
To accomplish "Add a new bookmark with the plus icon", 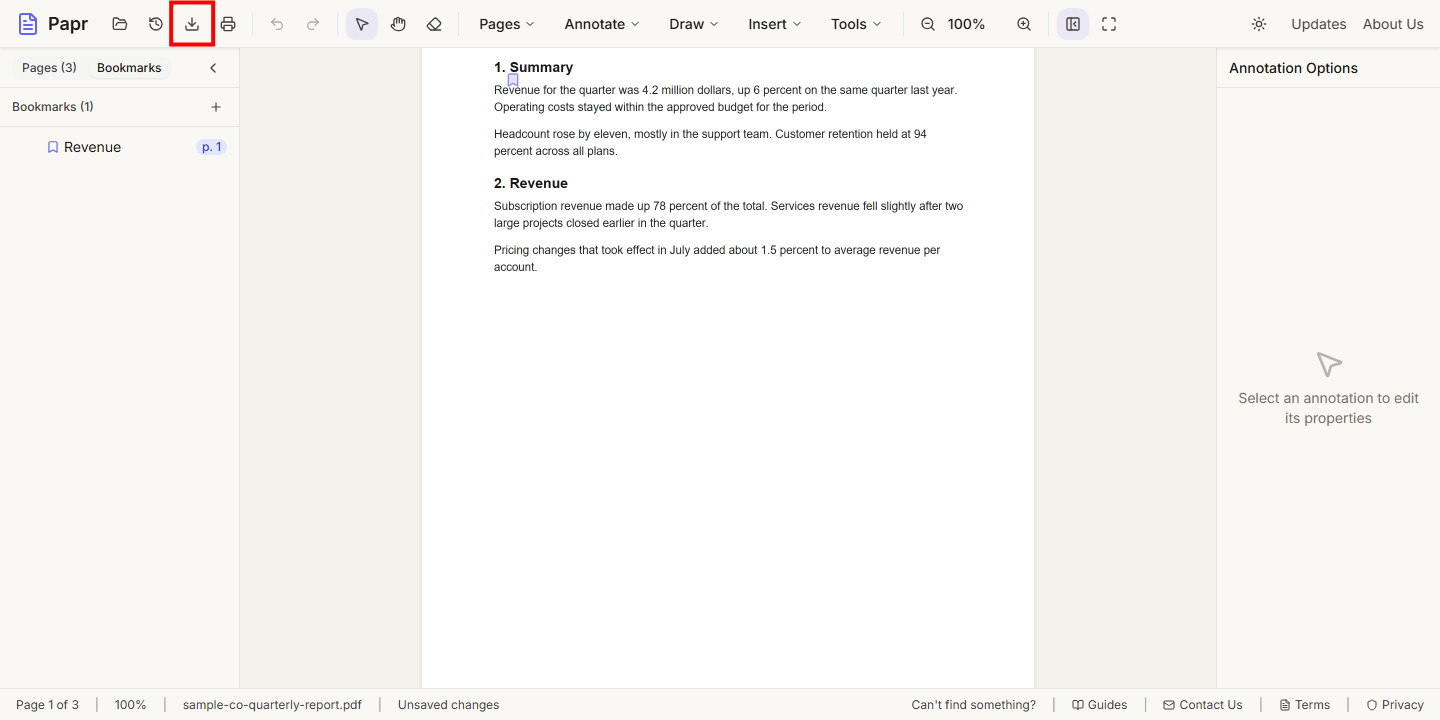I will (216, 107).
